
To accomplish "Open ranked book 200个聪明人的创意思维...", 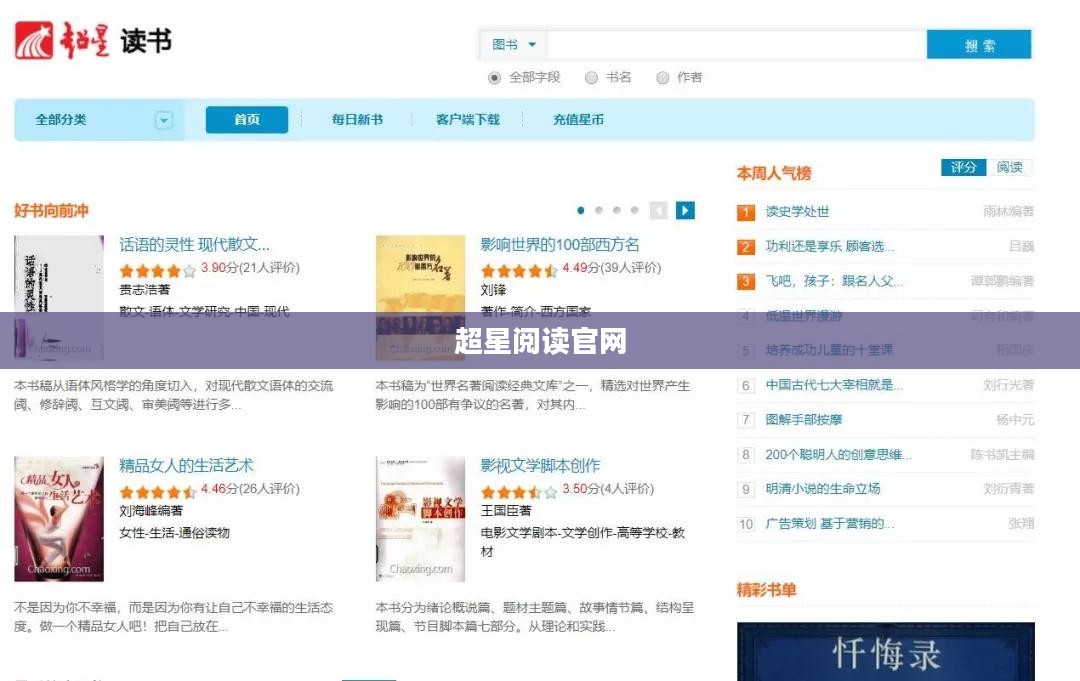I will pos(838,454).
